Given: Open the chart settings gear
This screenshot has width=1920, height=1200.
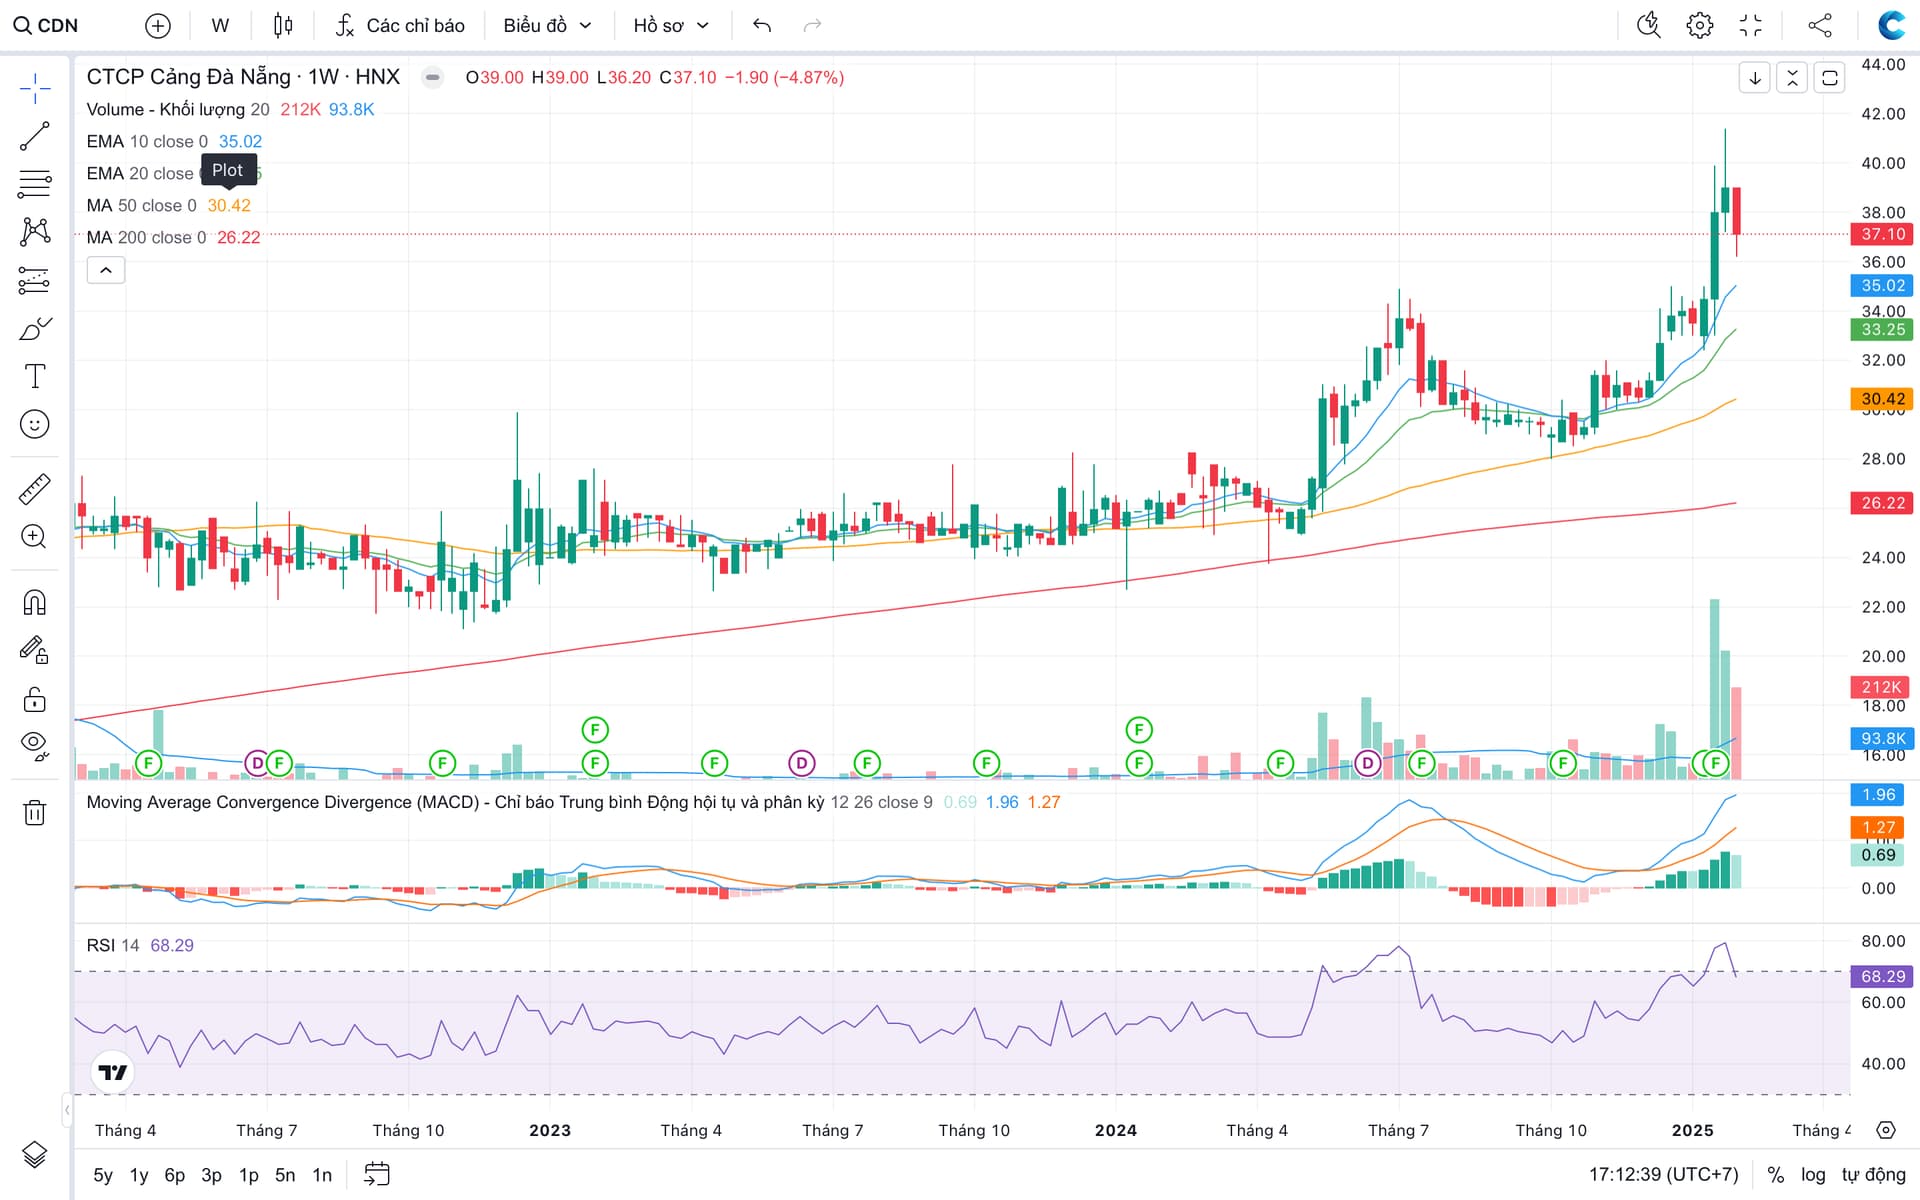Looking at the screenshot, I should pyautogui.click(x=1699, y=25).
